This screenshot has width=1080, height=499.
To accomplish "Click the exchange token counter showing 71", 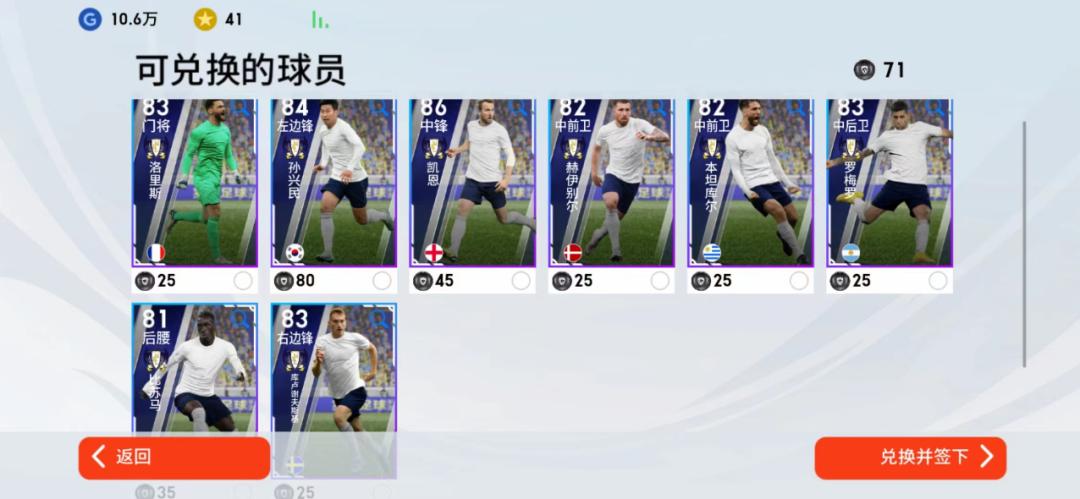I will 880,70.
